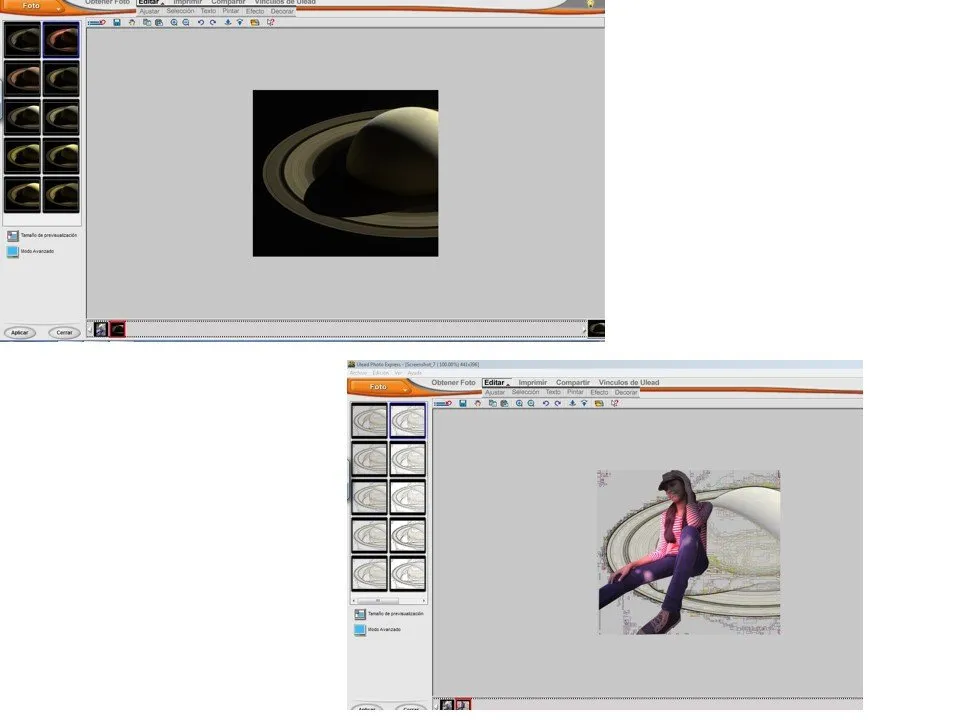The image size is (960, 720).
Task: Click the slider-bar icon at start of upper toolbar
Action: pos(97,23)
